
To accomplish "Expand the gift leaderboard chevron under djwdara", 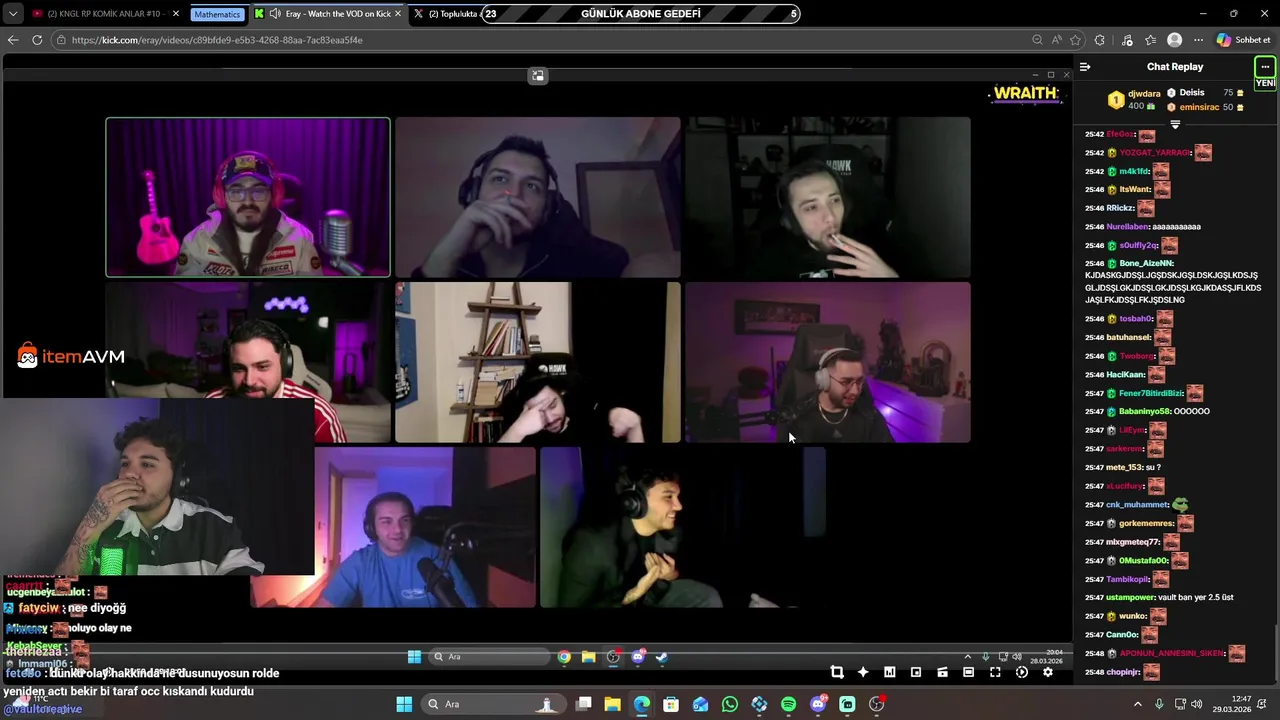I will coord(1175,125).
